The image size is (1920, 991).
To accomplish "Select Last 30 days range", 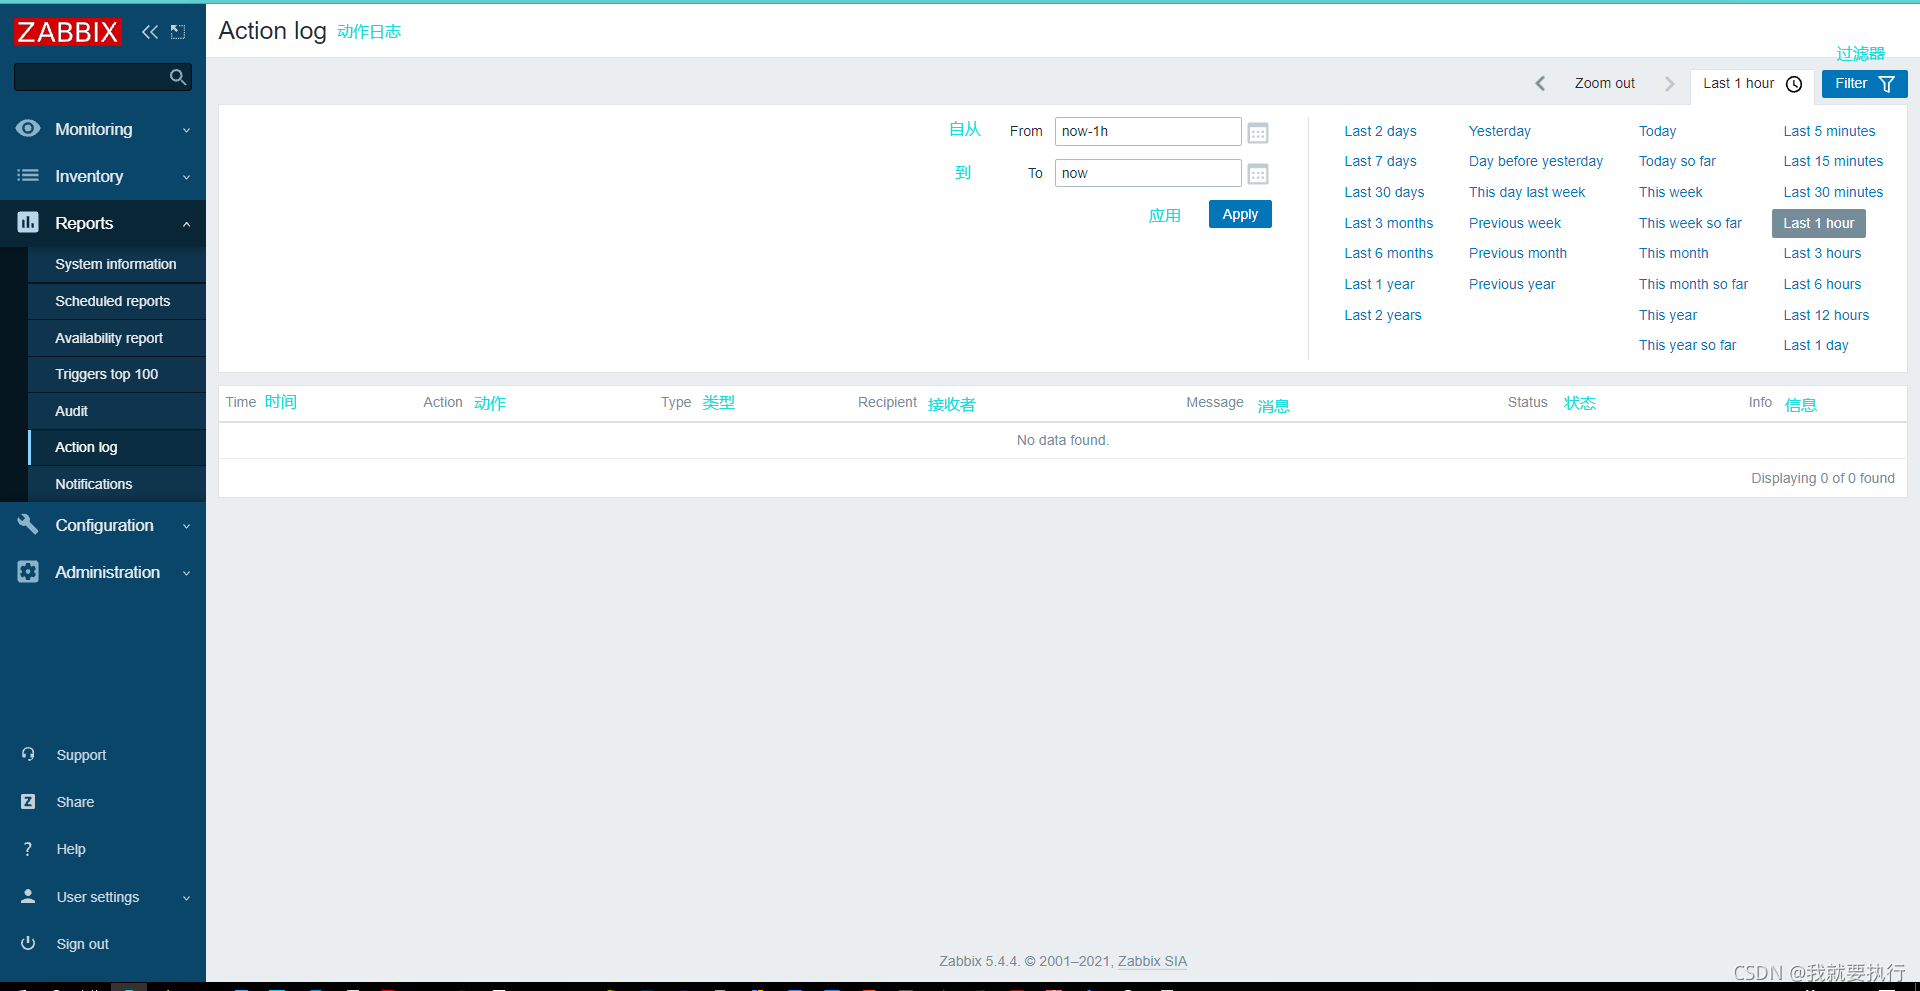I will pyautogui.click(x=1384, y=192).
